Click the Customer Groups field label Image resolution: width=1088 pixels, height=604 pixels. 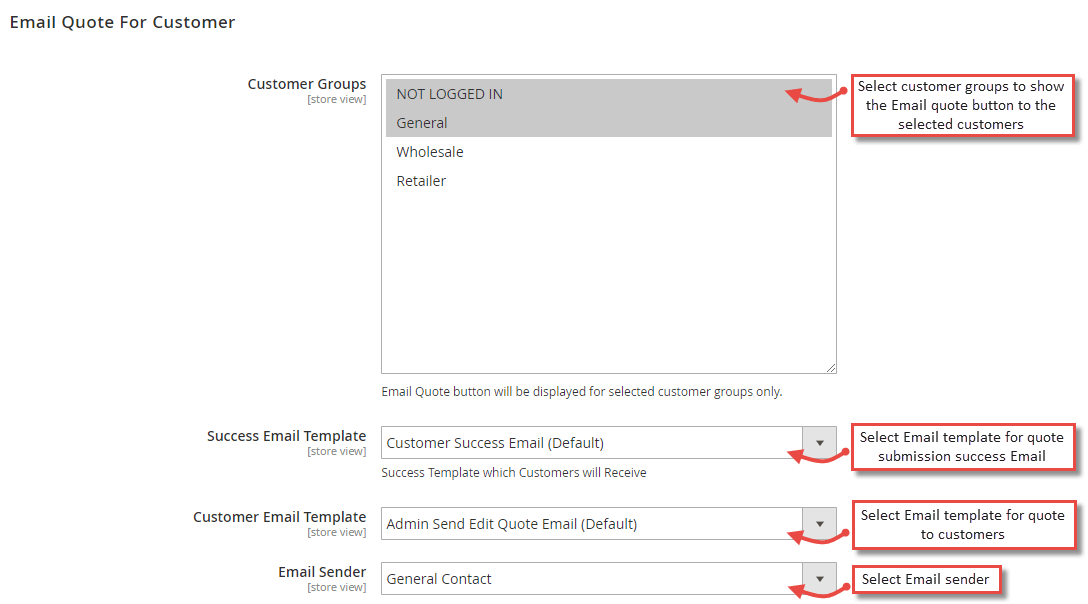(x=307, y=84)
